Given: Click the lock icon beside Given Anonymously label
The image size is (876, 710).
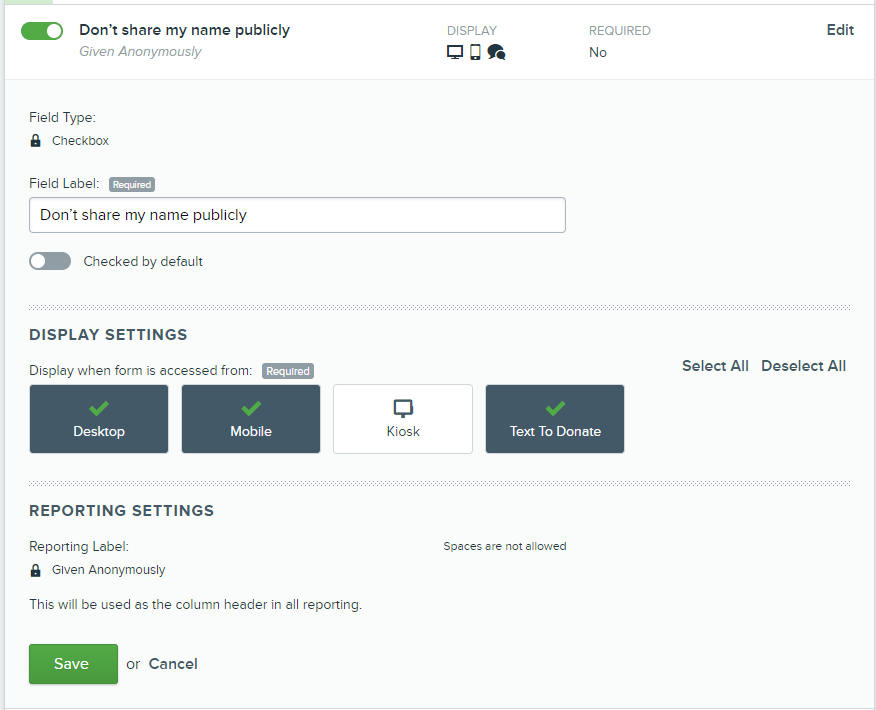Looking at the screenshot, I should pos(35,570).
